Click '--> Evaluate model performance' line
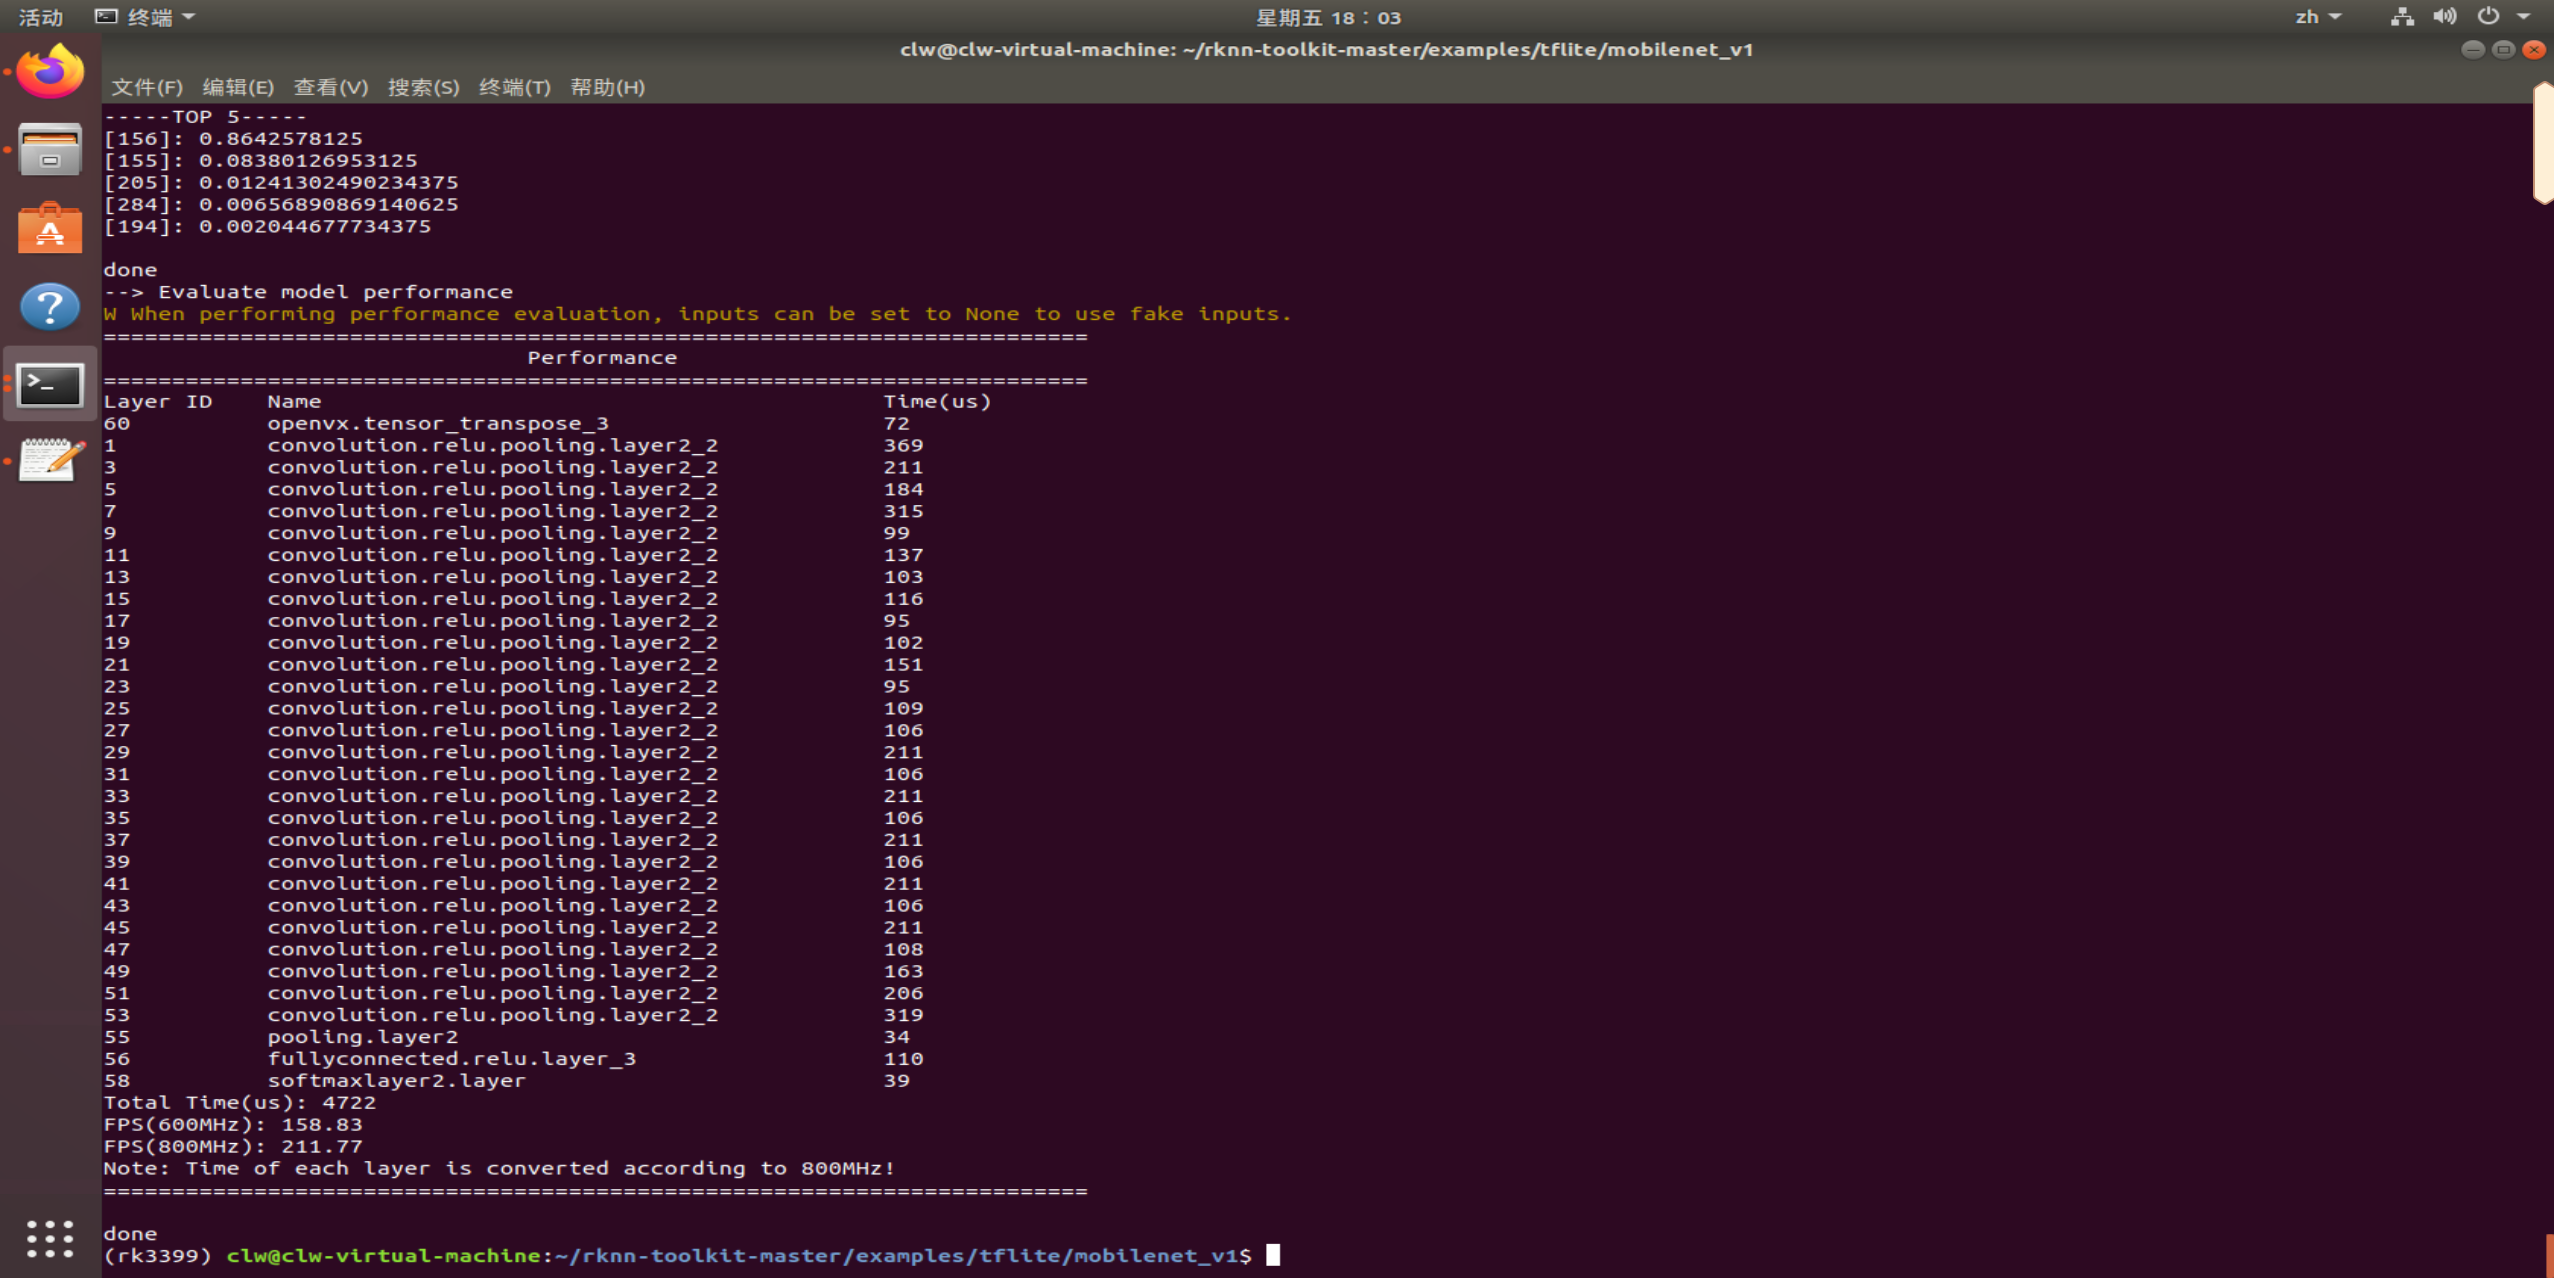Viewport: 2554px width, 1278px height. 308,292
